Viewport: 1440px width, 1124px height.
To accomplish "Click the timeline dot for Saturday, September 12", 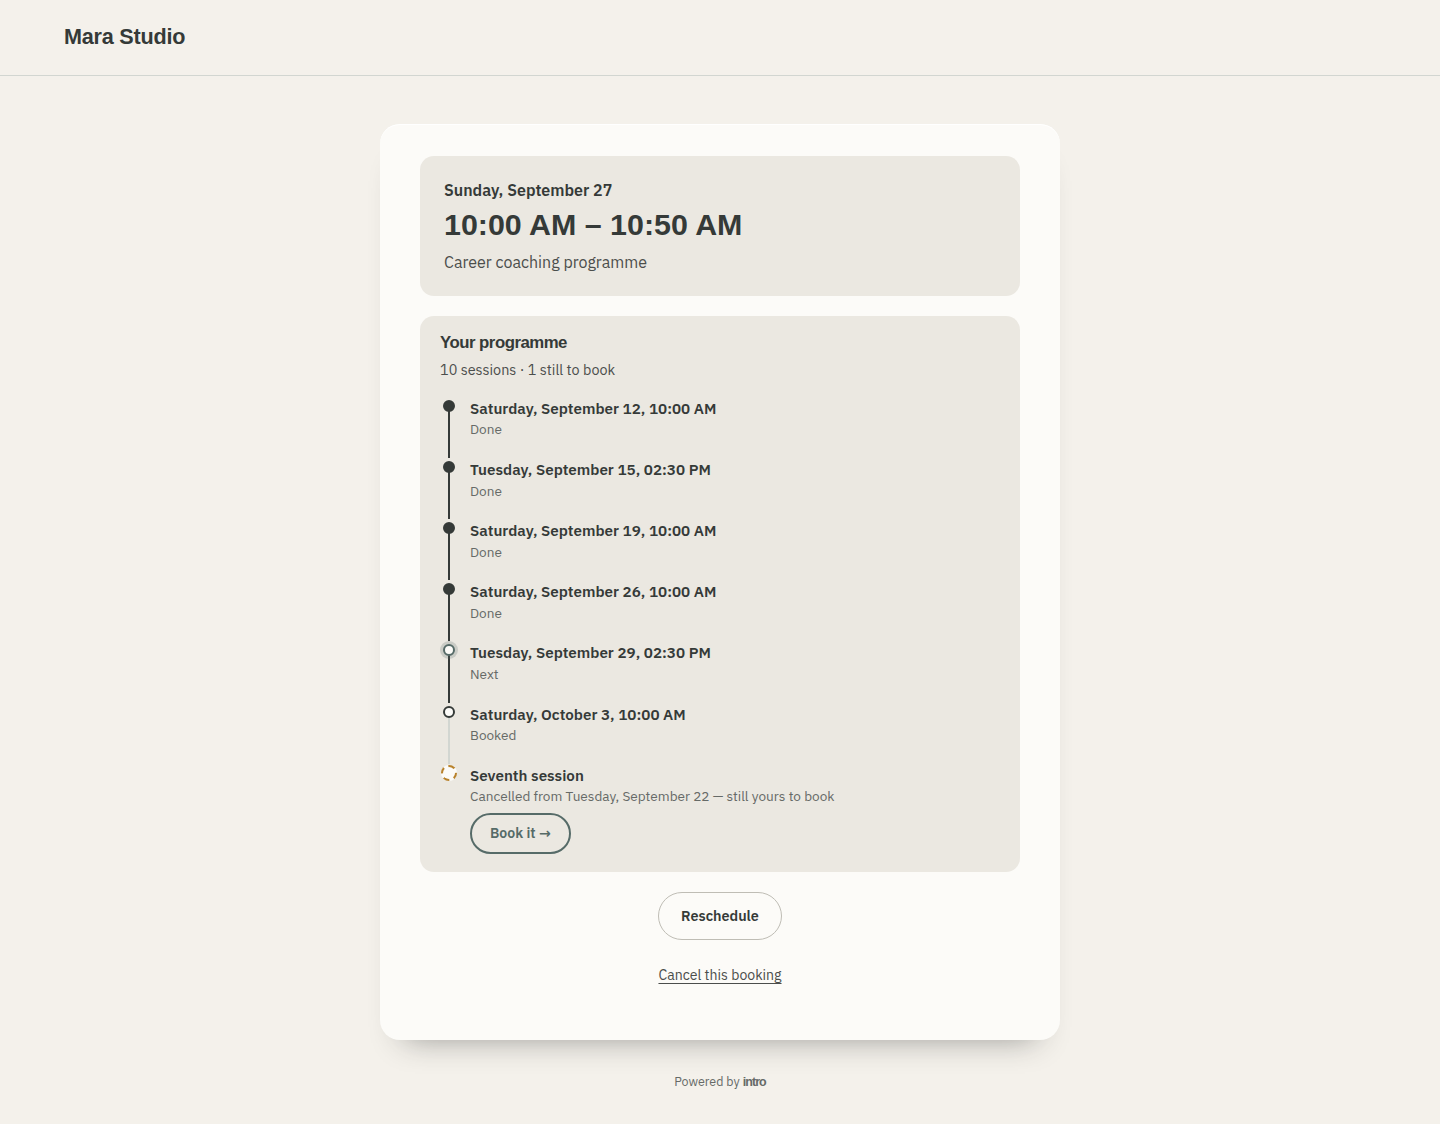I will (x=449, y=406).
